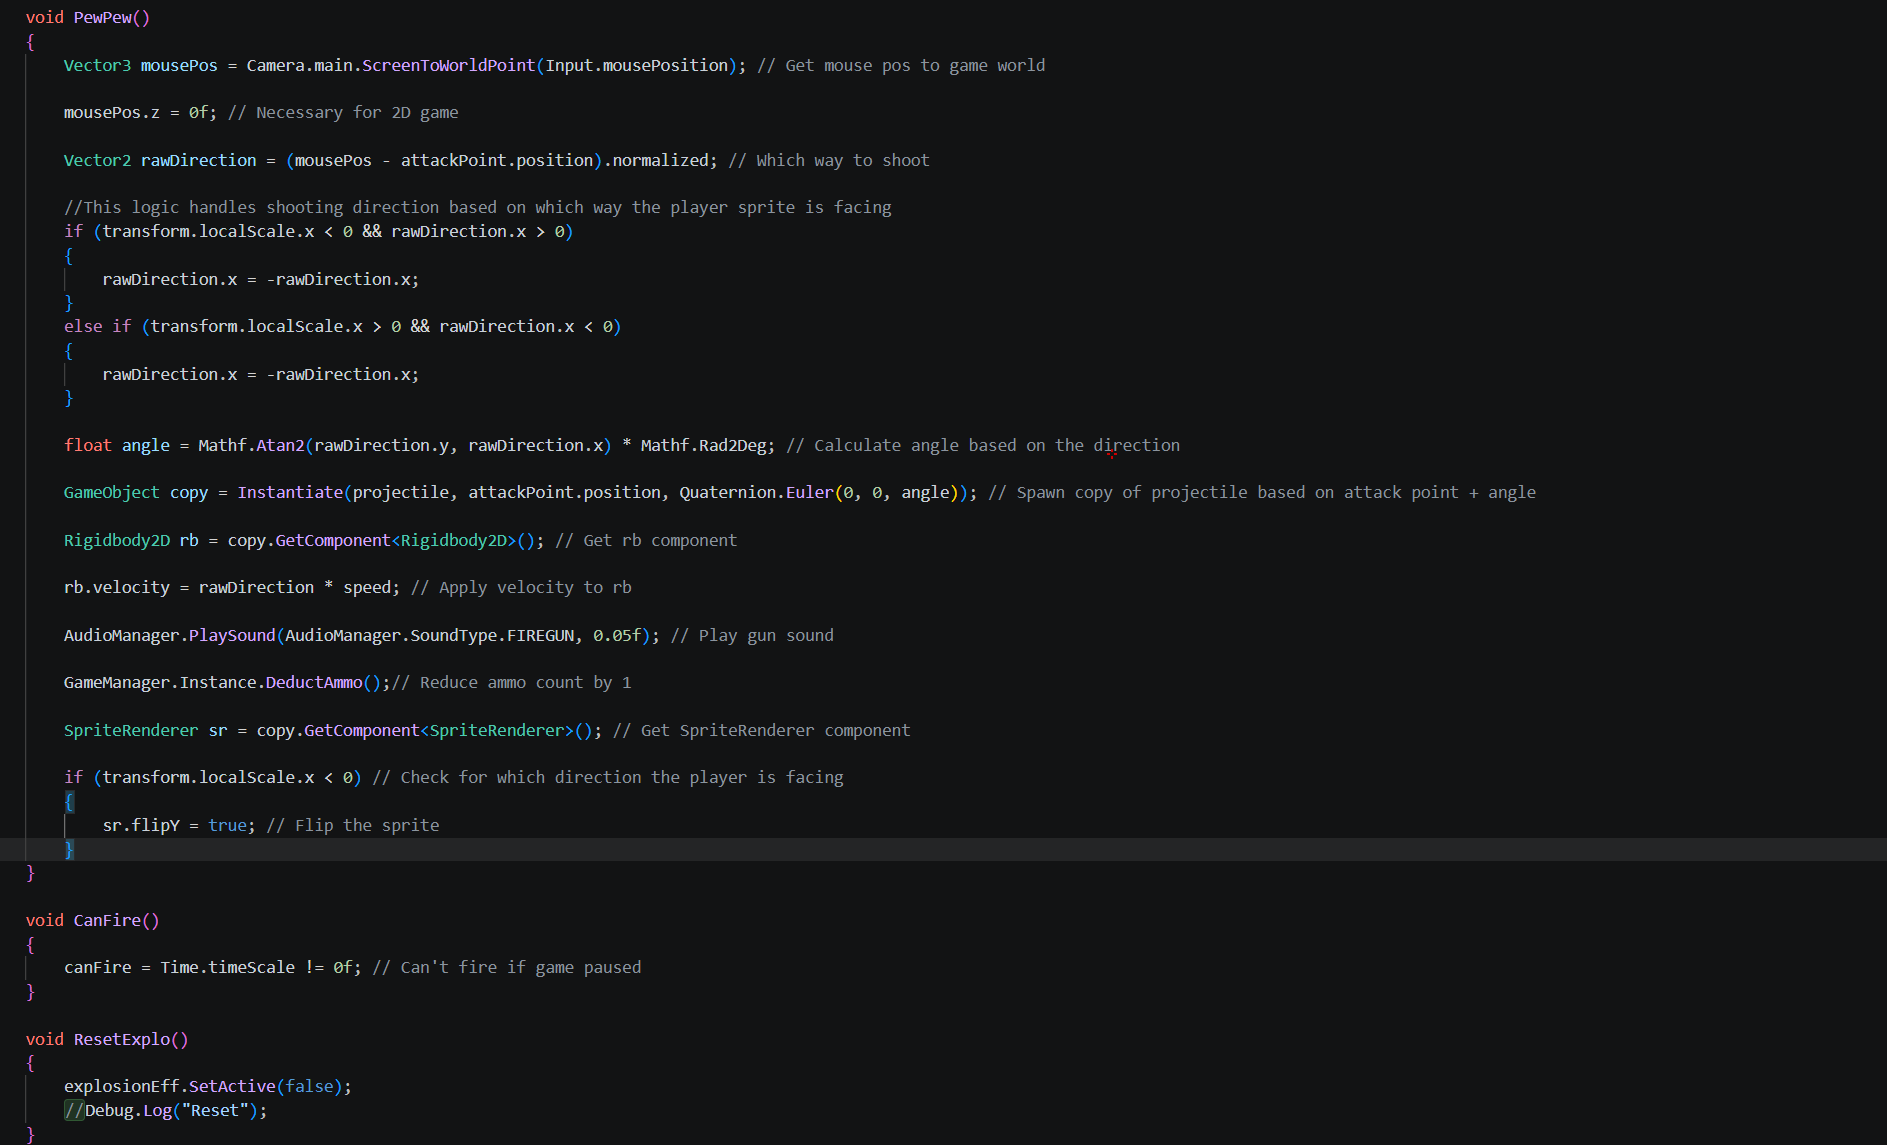The height and width of the screenshot is (1145, 1887).
Task: Click the commented-out Debug.Log line
Action: click(x=166, y=1110)
